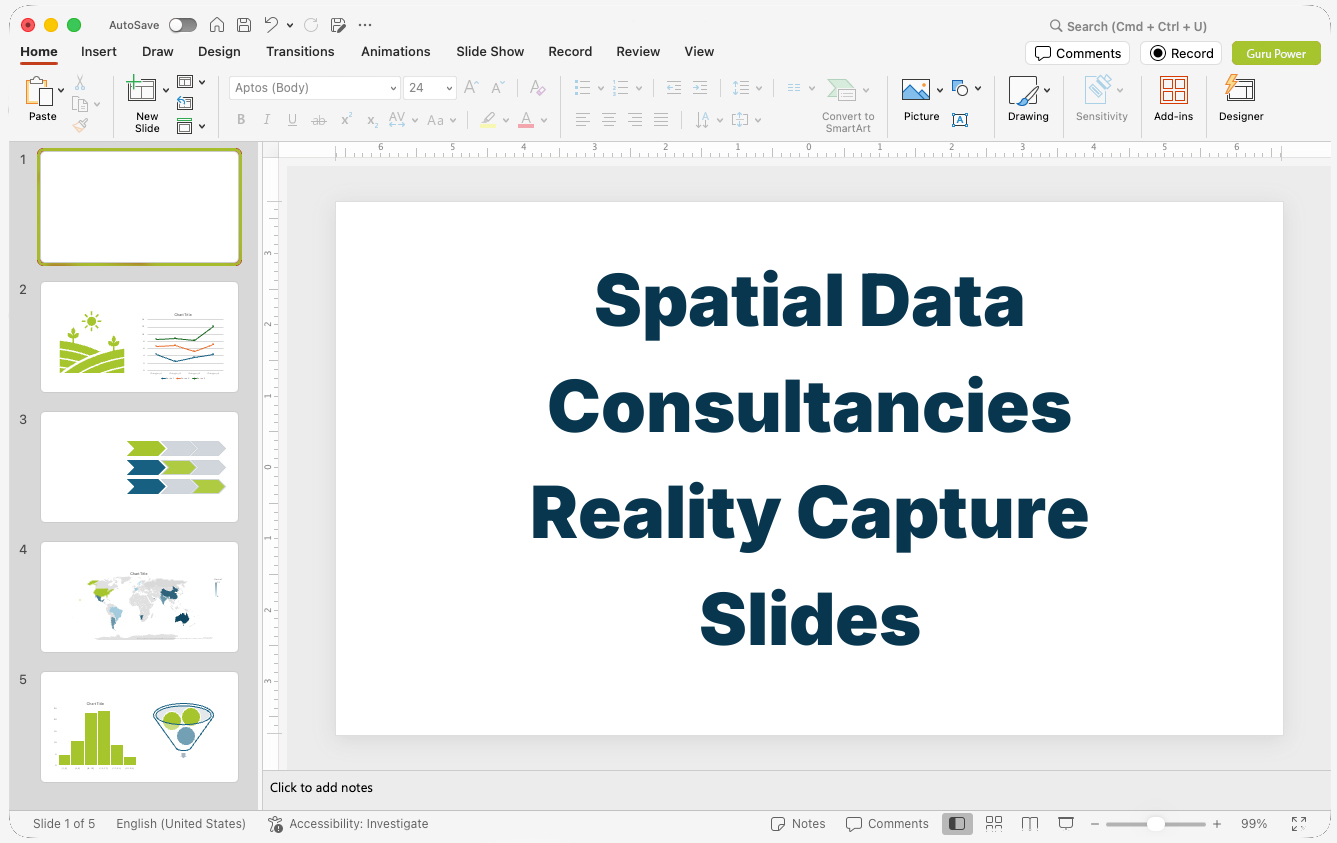This screenshot has width=1337, height=843.
Task: Expand the Paste options arrow
Action: click(x=61, y=90)
